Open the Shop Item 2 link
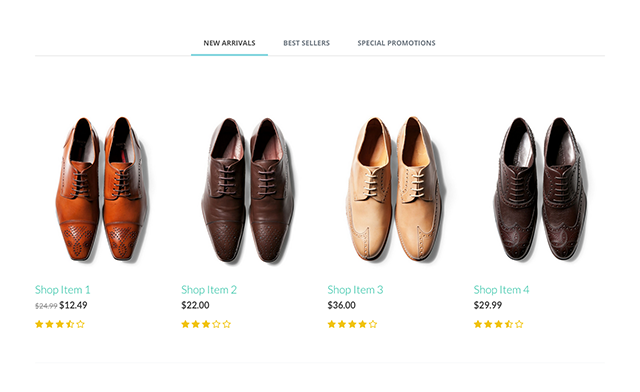 (x=209, y=290)
